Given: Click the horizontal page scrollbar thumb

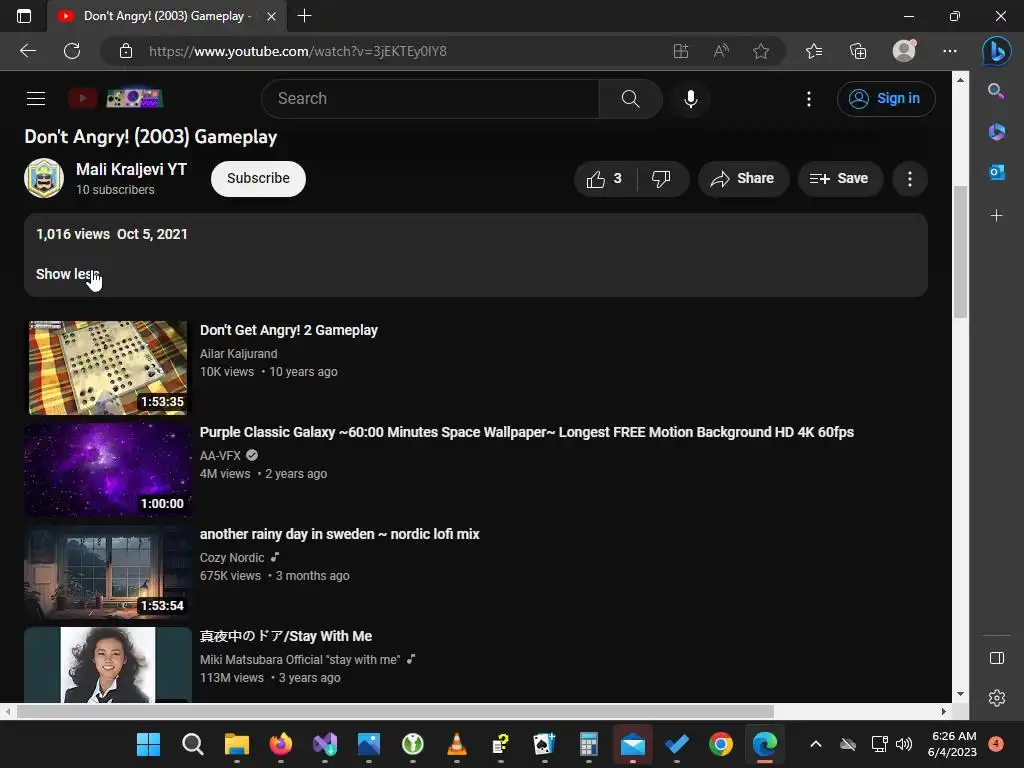Looking at the screenshot, I should (395, 711).
